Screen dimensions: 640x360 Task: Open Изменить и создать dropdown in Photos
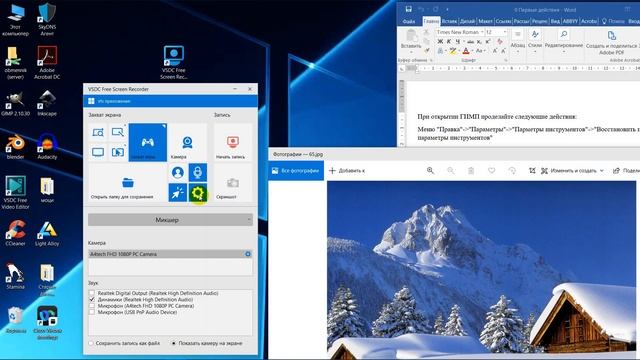(572, 171)
